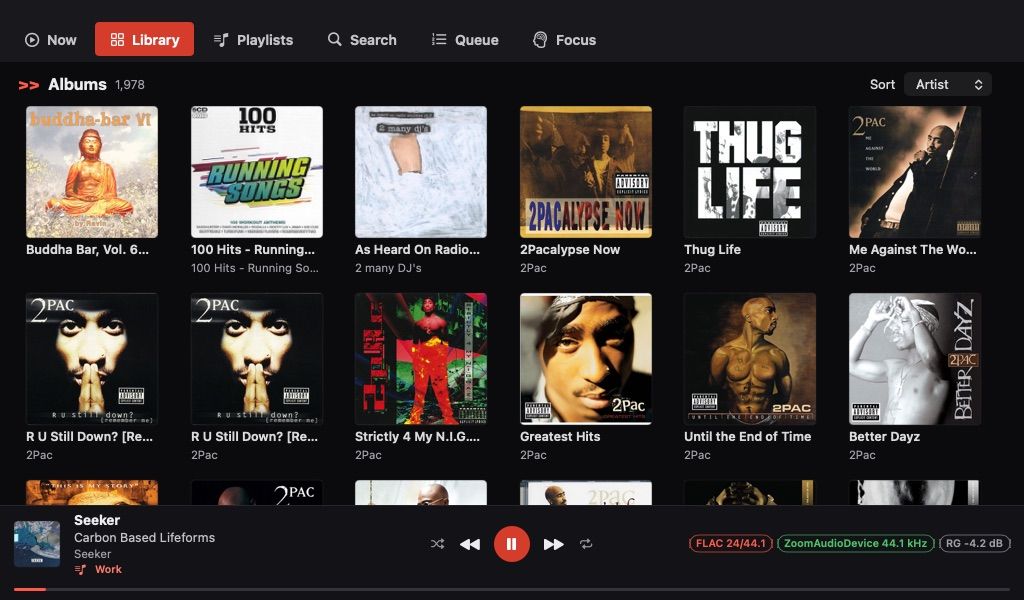Viewport: 1024px width, 600px height.
Task: Open the Better Dayz album cover
Action: (x=915, y=359)
